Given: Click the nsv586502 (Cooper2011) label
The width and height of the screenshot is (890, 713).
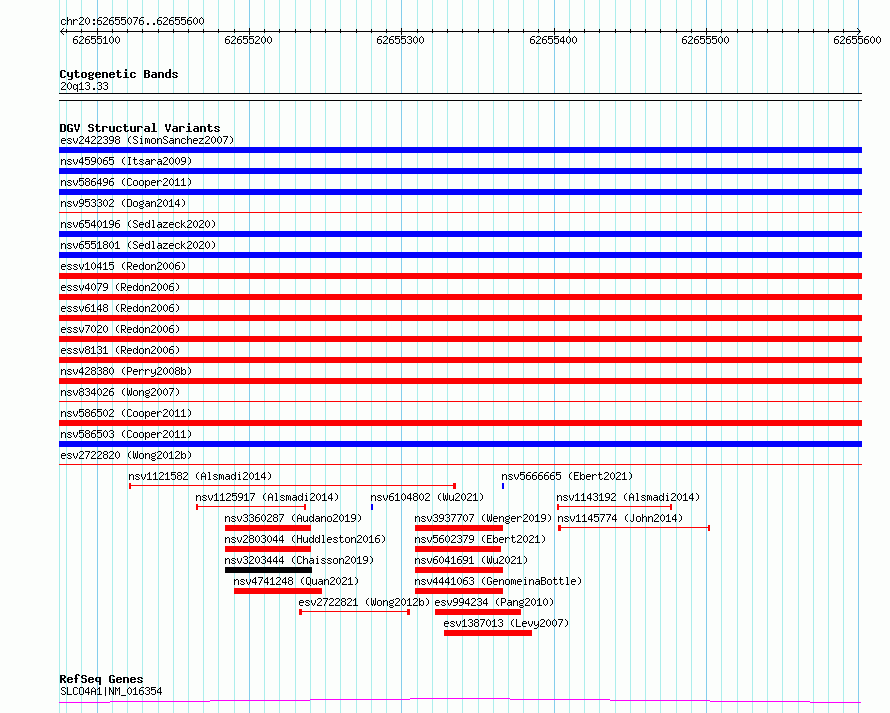Looking at the screenshot, I should pyautogui.click(x=126, y=413).
